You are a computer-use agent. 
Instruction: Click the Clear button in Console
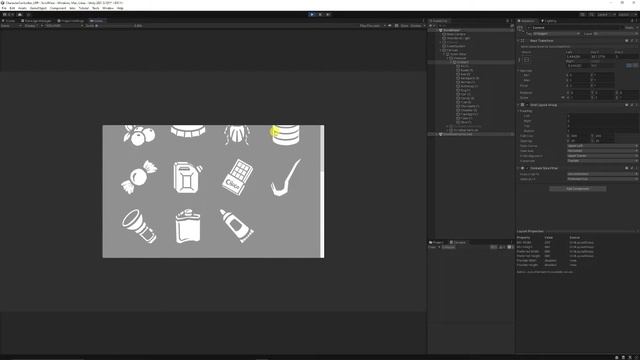click(433, 247)
